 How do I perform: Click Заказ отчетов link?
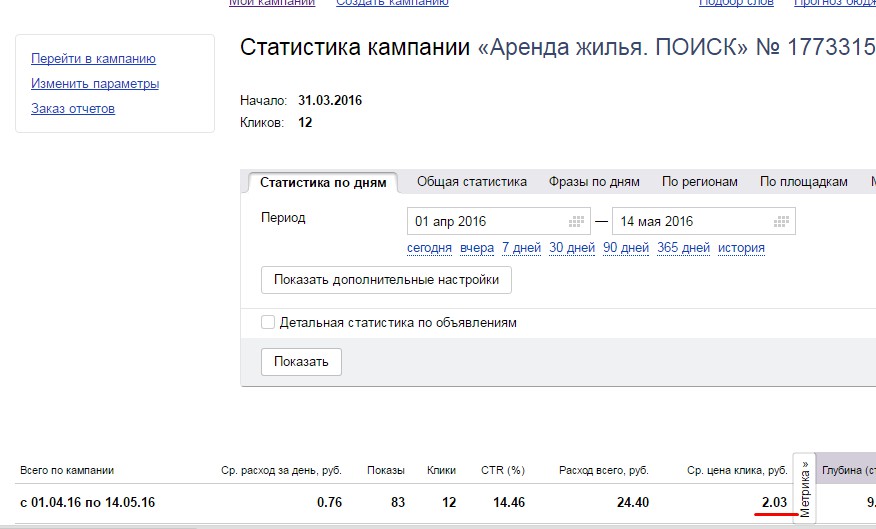pos(73,108)
